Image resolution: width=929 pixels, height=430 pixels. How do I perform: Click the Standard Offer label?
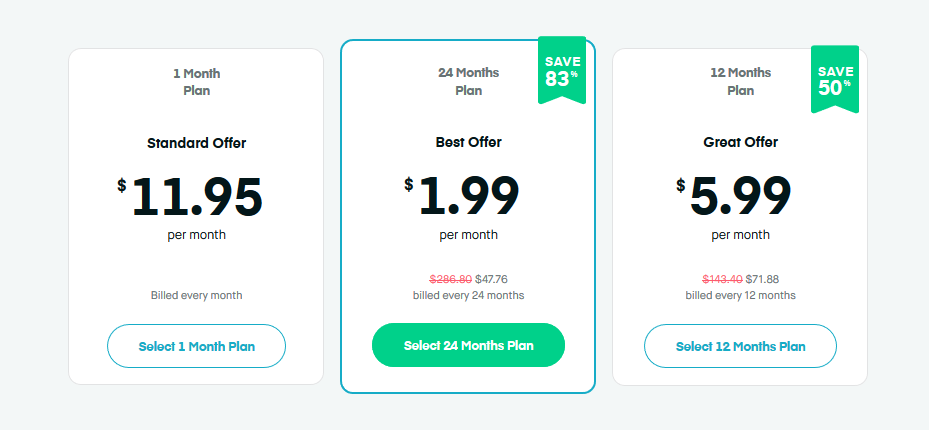click(x=196, y=143)
